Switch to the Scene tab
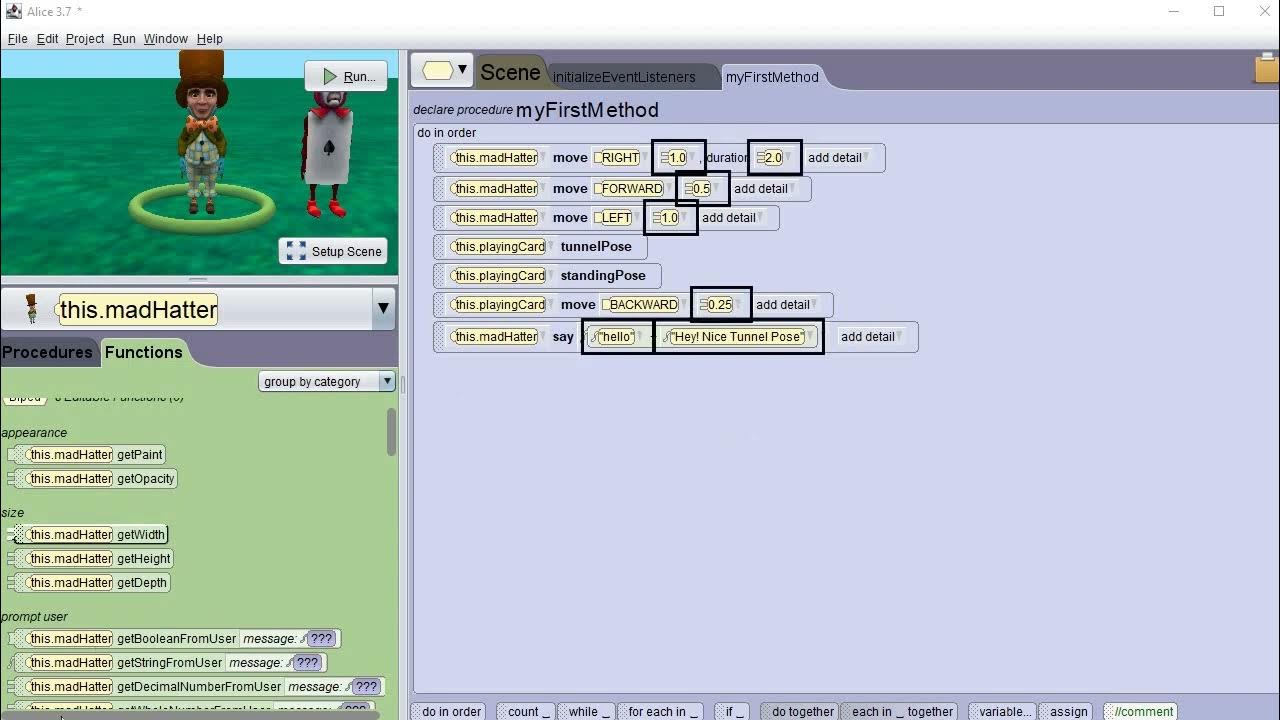This screenshot has width=1280, height=720. point(510,72)
